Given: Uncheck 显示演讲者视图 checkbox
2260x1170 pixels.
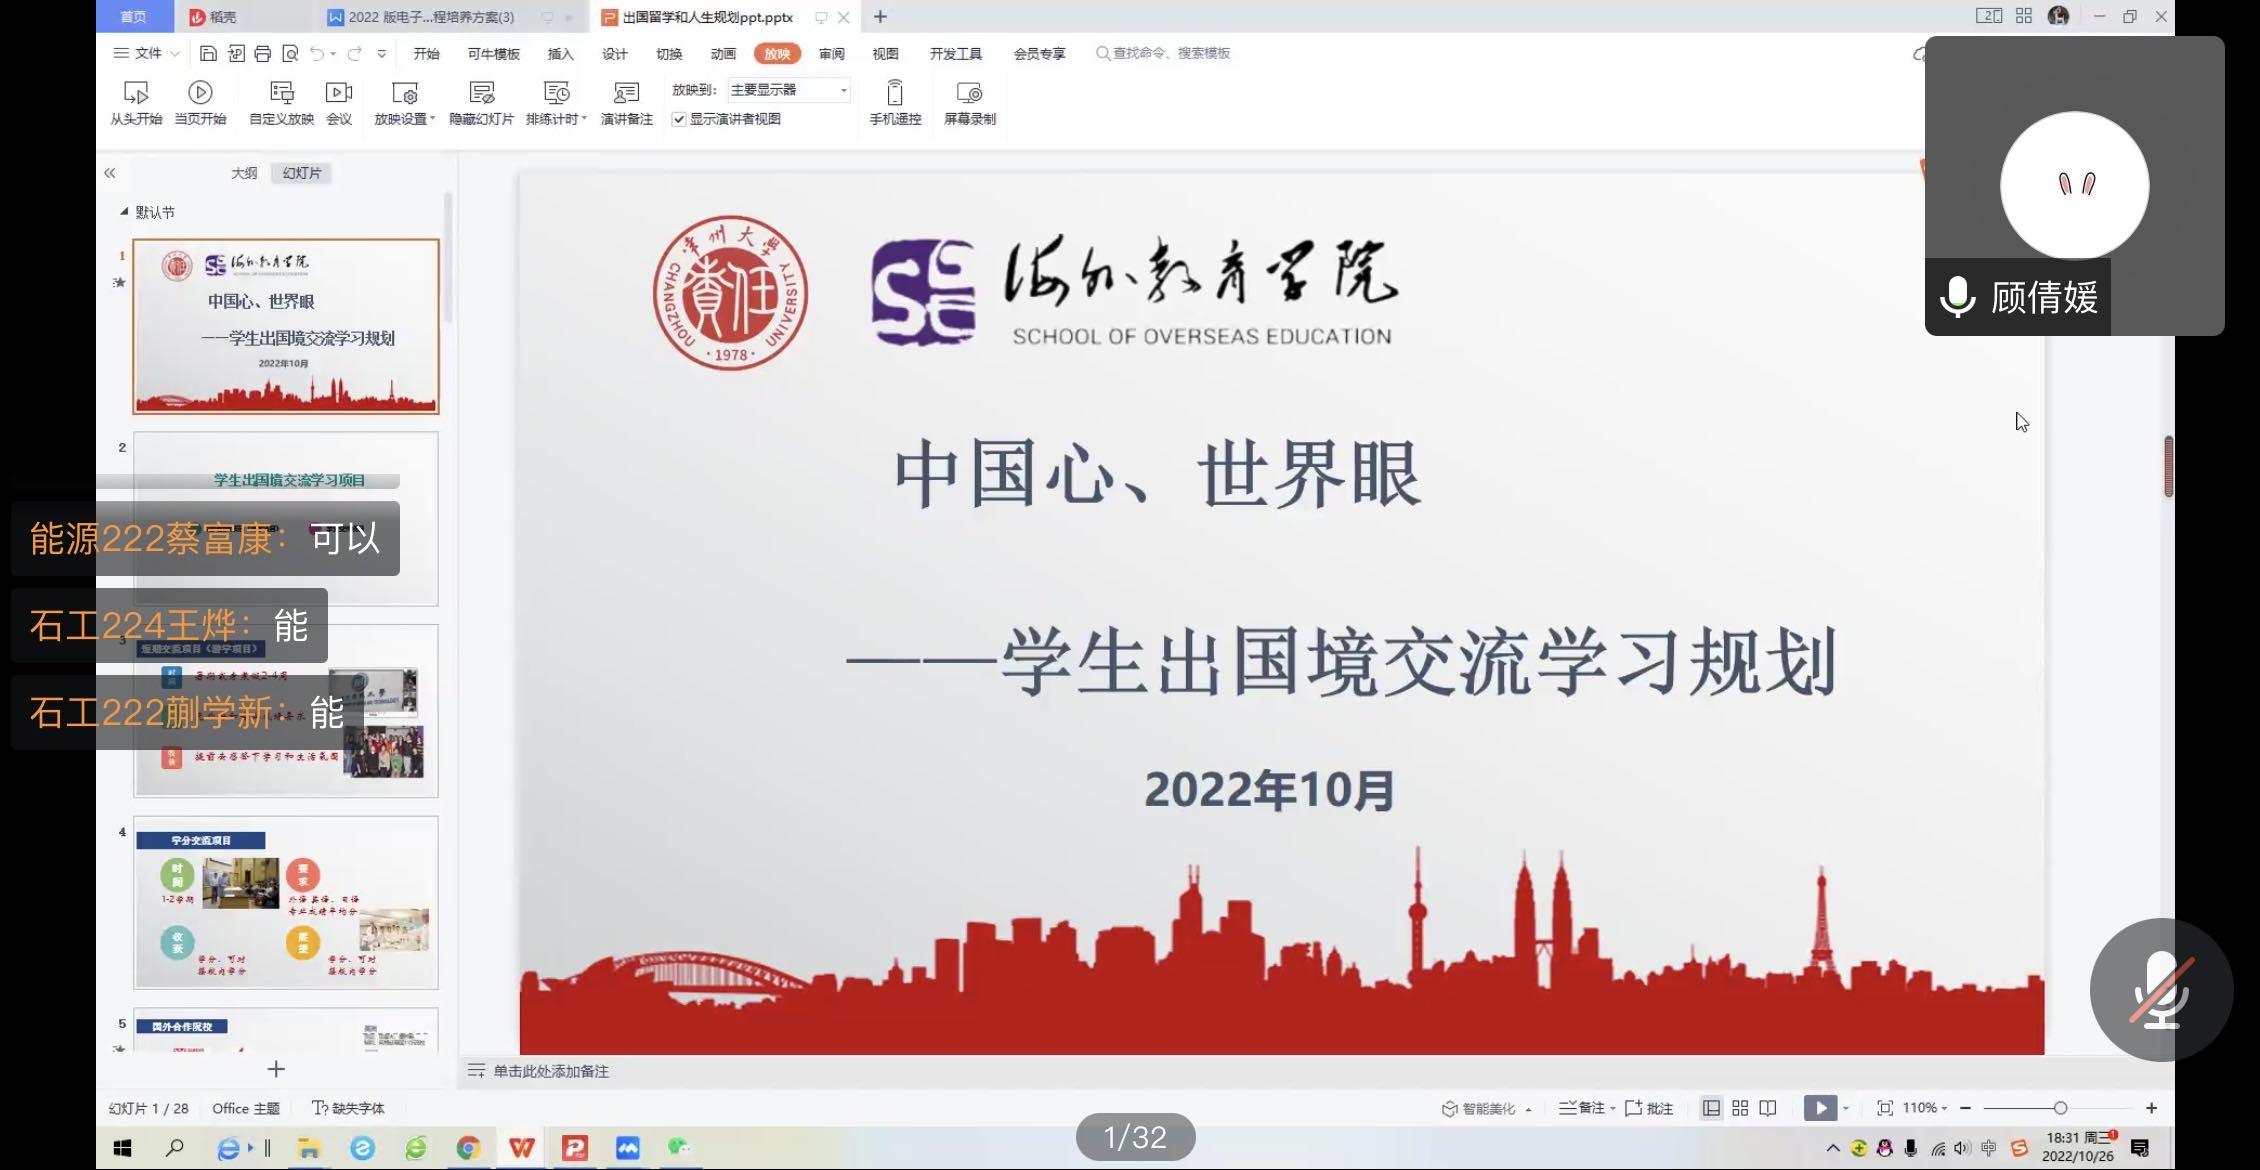Looking at the screenshot, I should 679,119.
